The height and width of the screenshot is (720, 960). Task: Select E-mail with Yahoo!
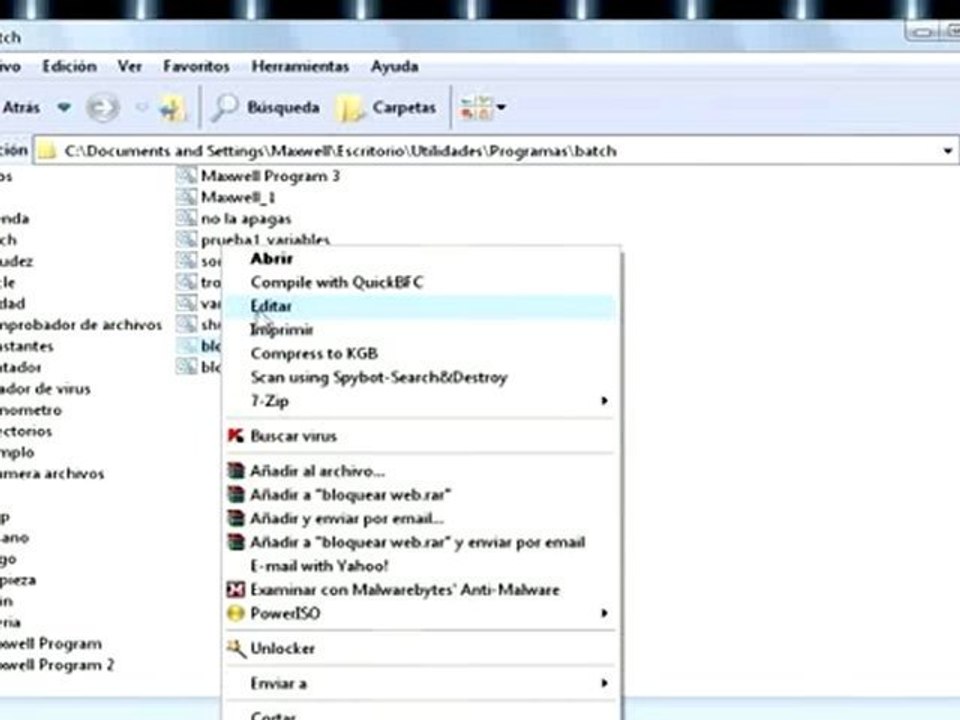coord(420,566)
